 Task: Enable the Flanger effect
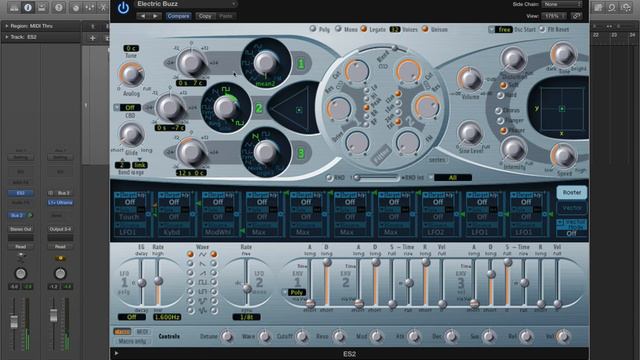(500, 120)
